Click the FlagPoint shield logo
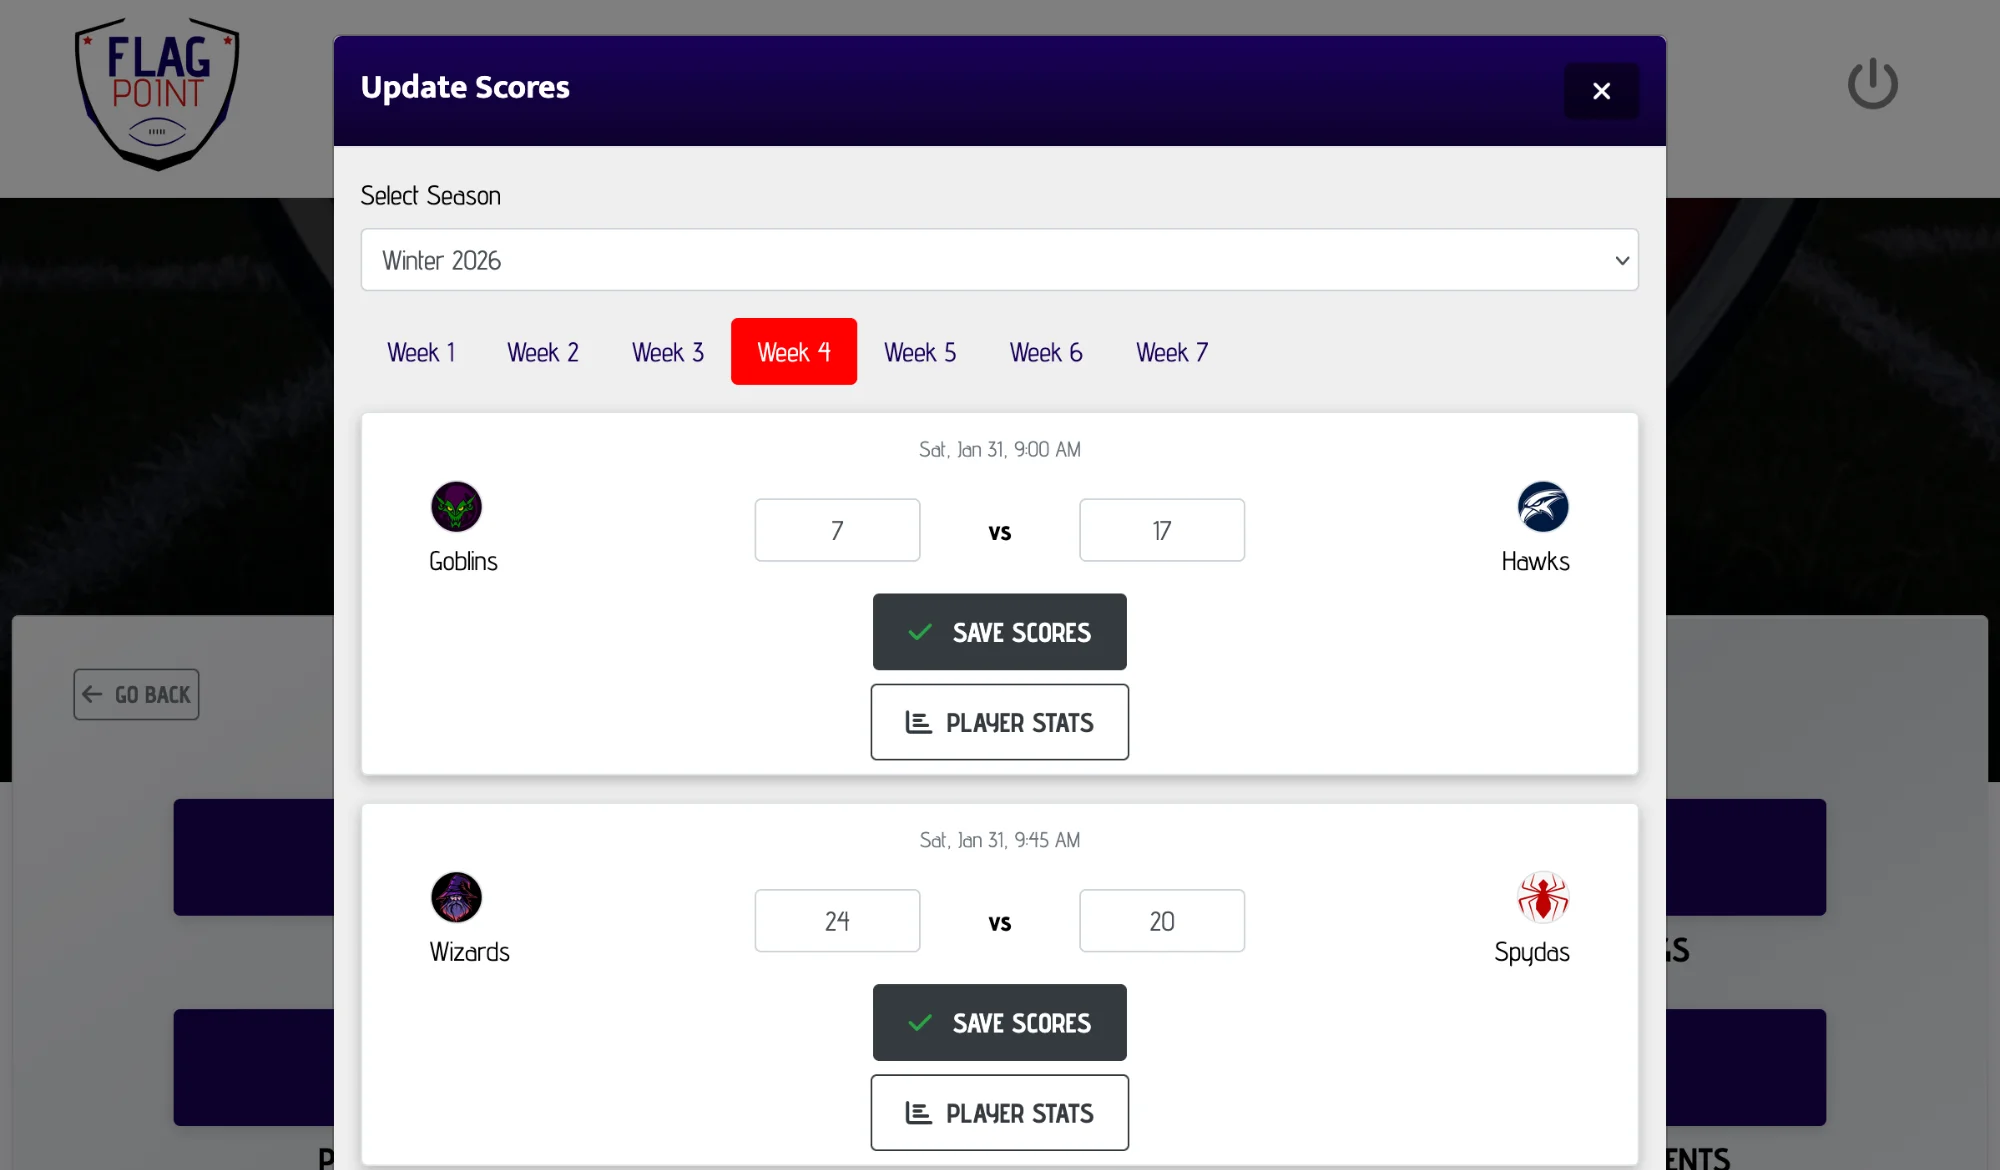 click(x=156, y=93)
